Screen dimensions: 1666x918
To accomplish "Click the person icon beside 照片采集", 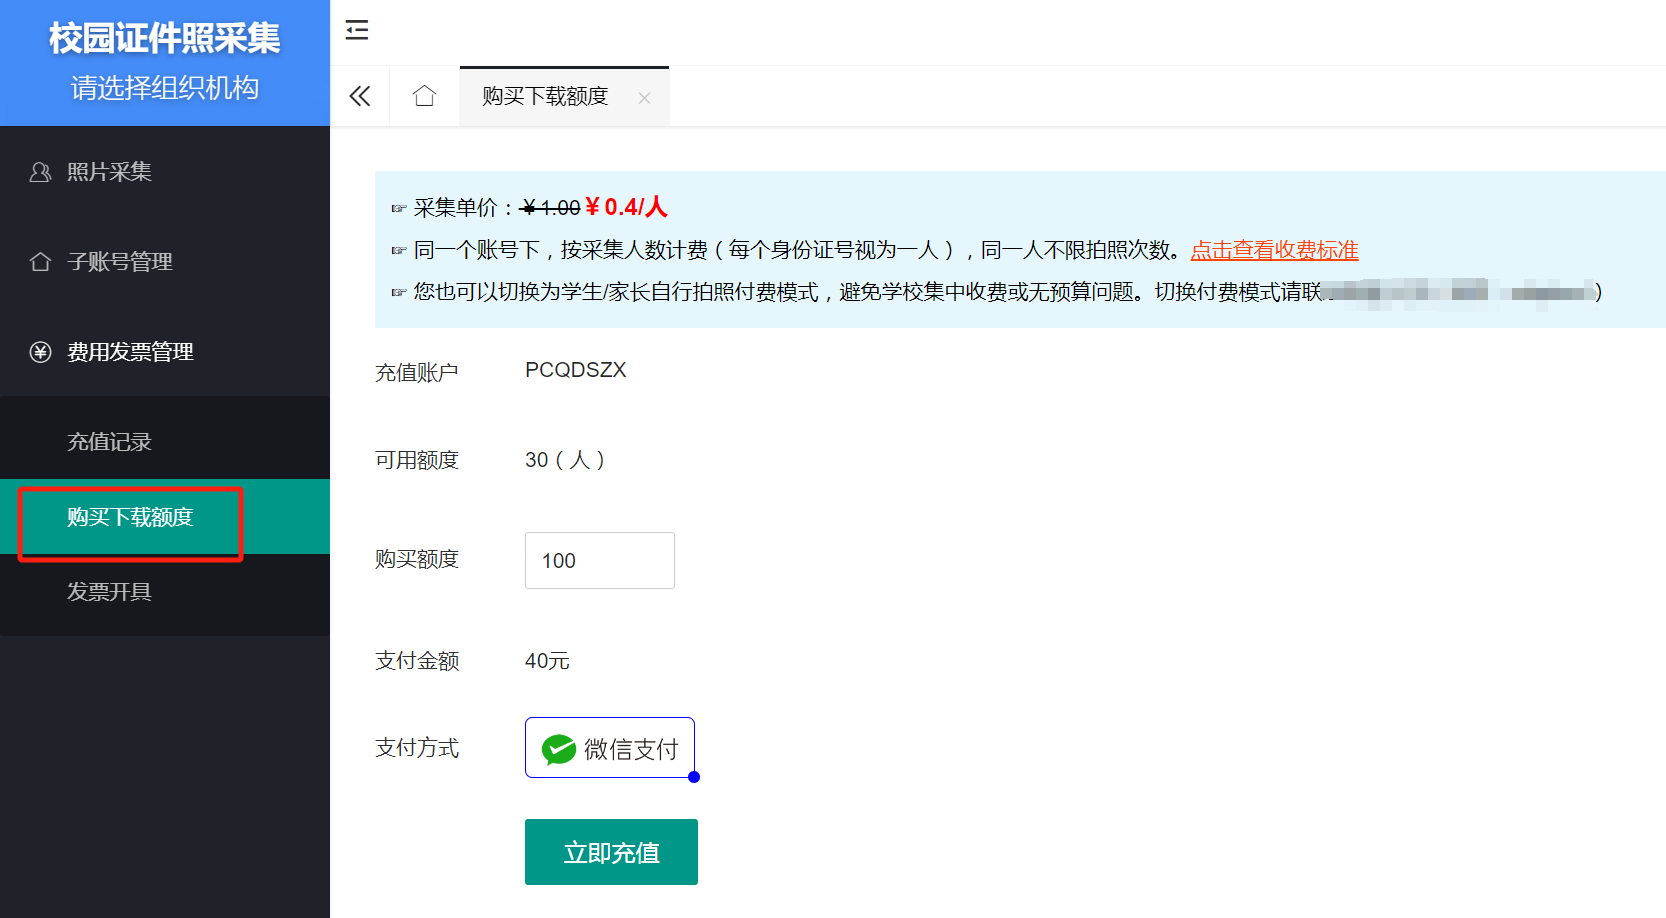I will [x=40, y=172].
